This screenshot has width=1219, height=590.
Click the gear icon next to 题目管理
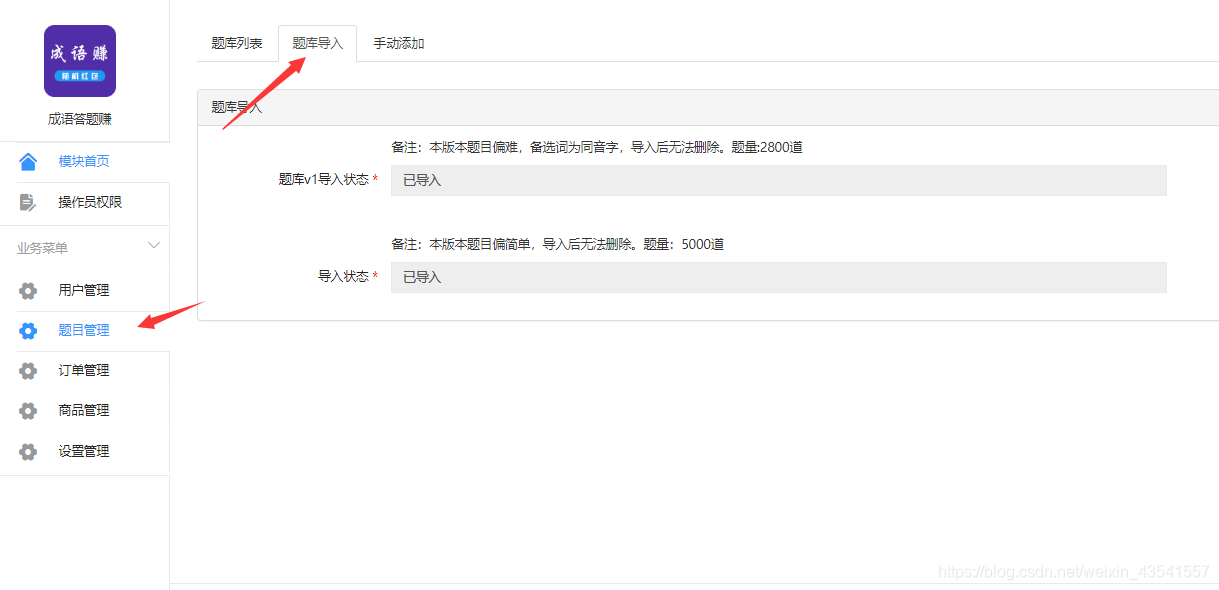[x=27, y=330]
